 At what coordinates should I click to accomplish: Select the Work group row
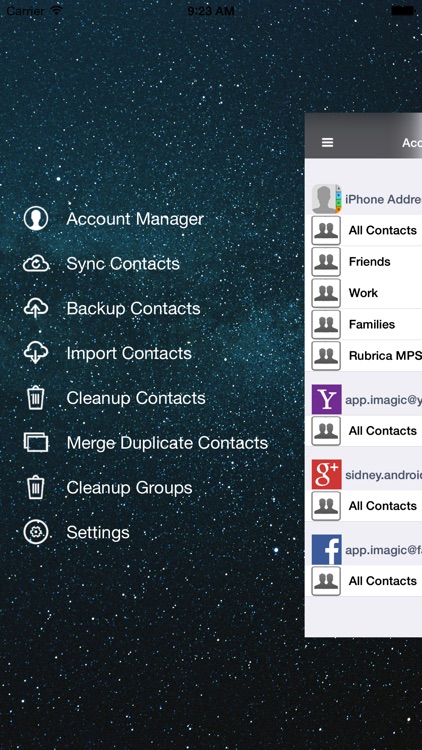pyautogui.click(x=364, y=293)
